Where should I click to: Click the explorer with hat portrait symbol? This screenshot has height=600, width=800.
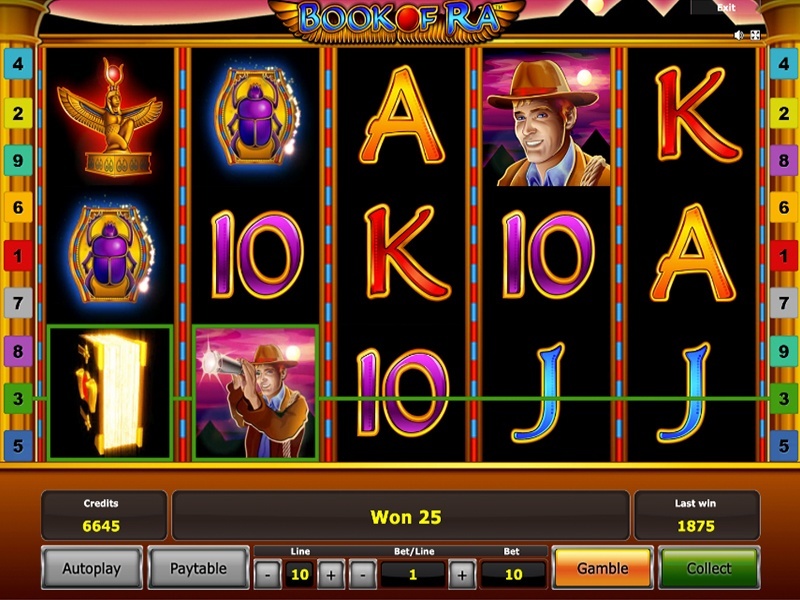point(546,120)
